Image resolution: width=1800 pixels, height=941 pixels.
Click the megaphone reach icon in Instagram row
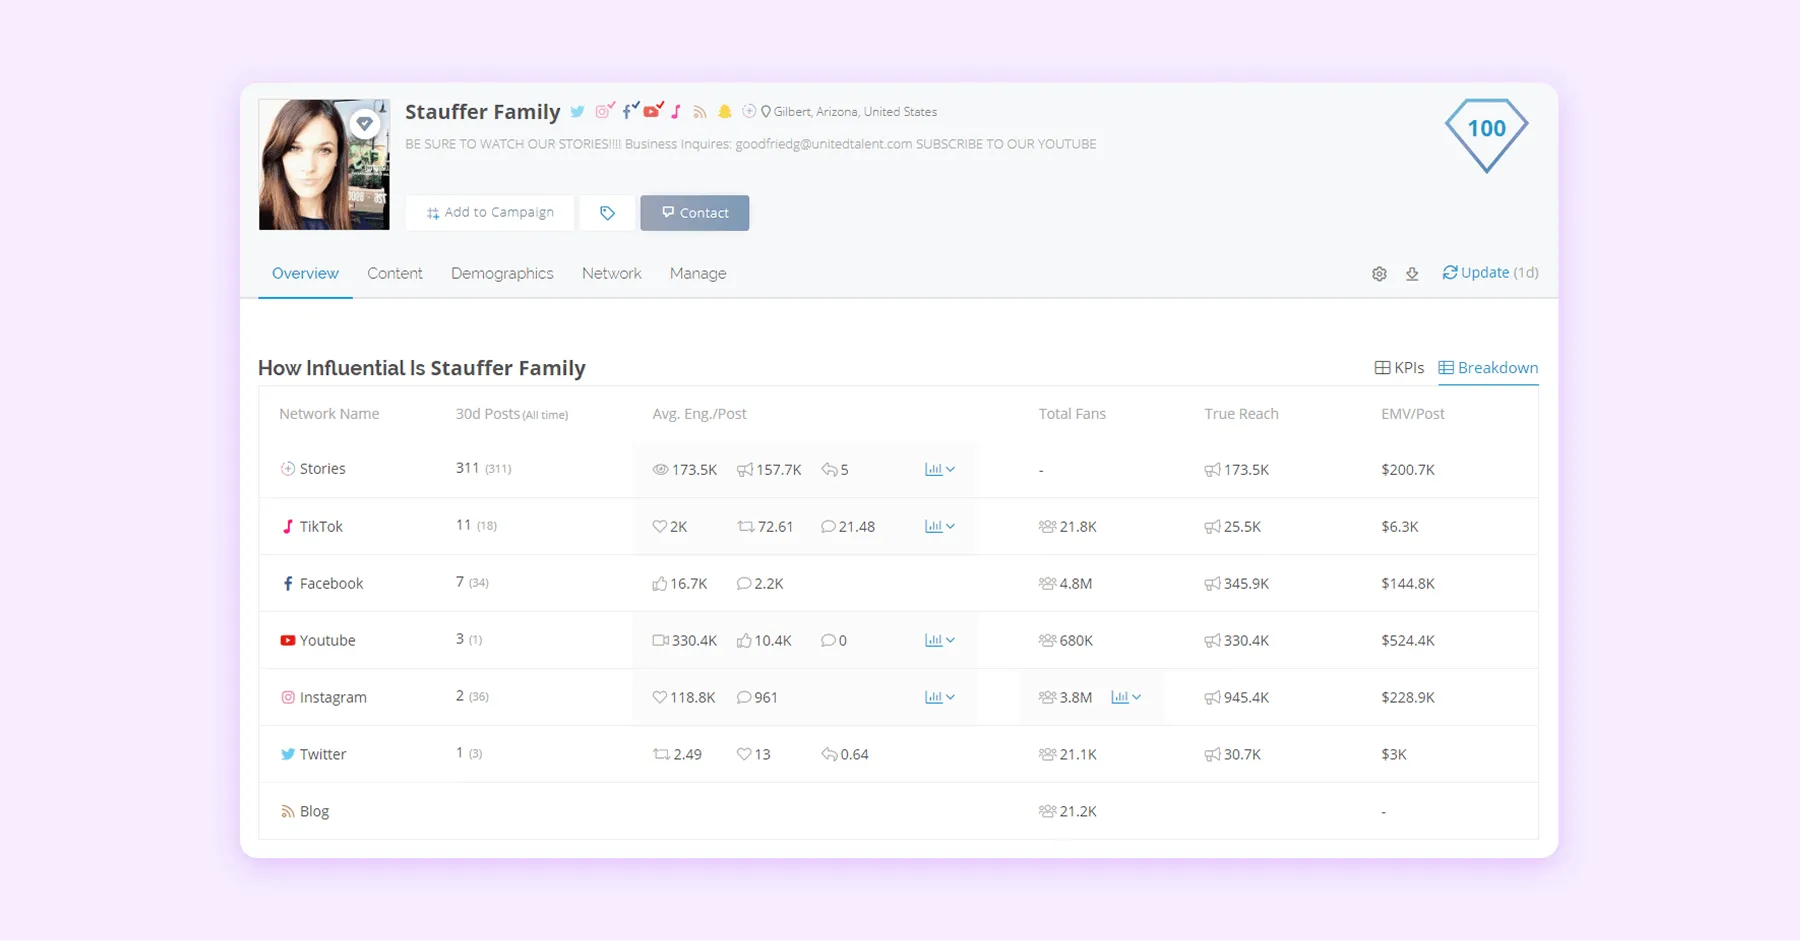click(1212, 698)
